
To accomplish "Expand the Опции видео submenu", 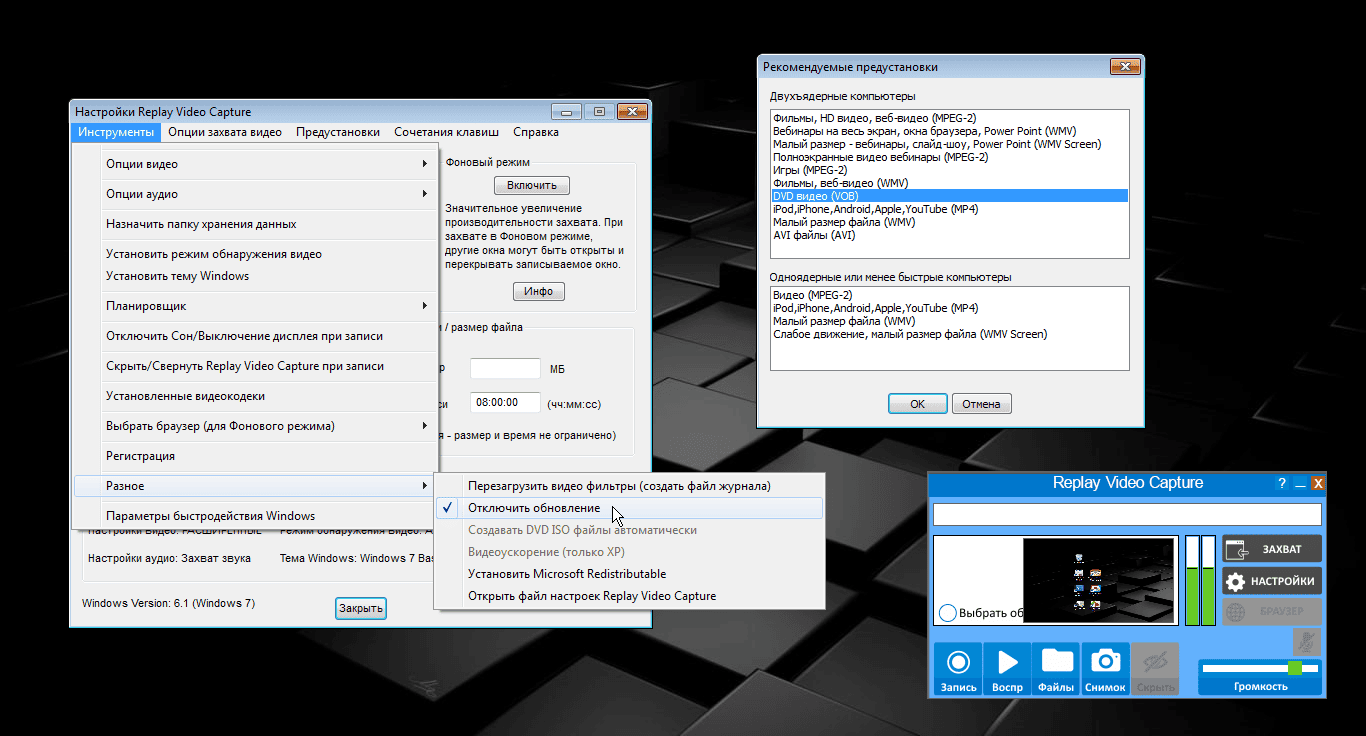I will coord(255,164).
